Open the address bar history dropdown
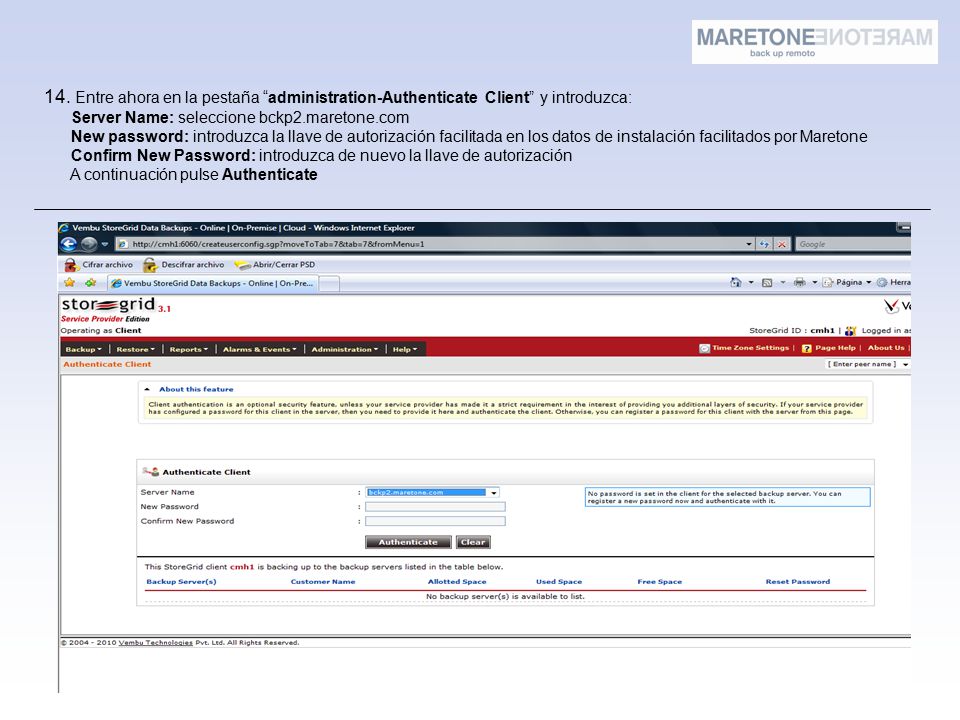Viewport: 960px width, 720px height. point(749,244)
